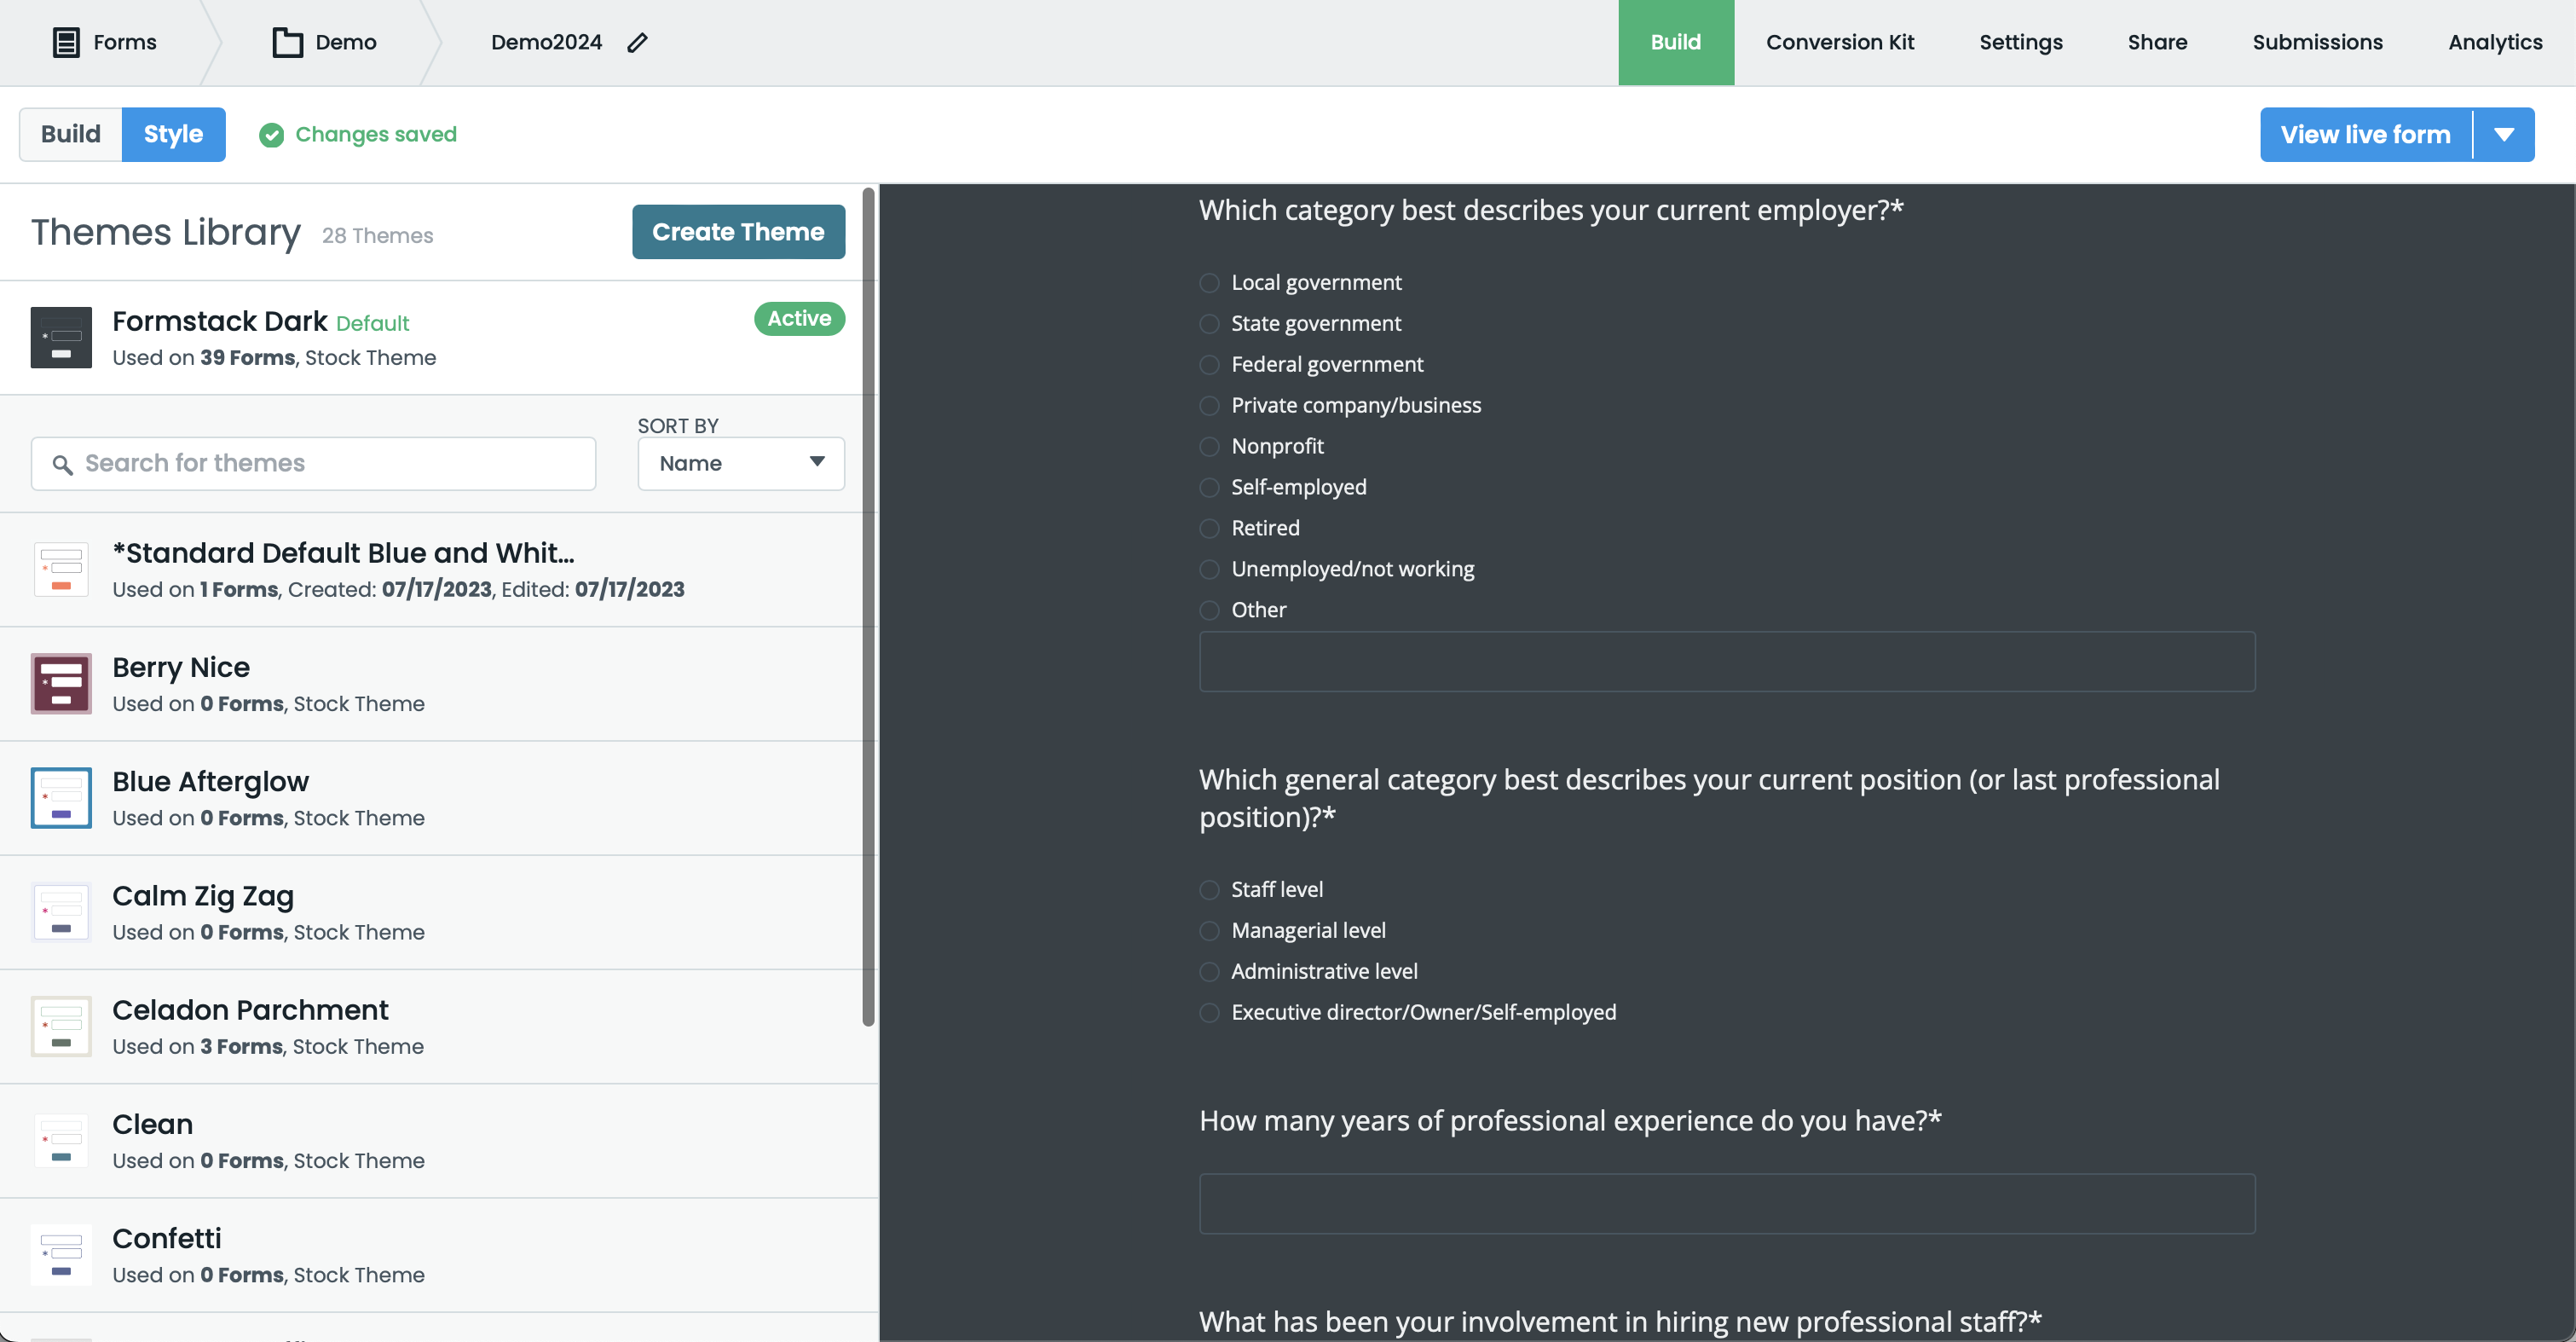This screenshot has width=2576, height=1342.
Task: Select the Federal government radio button
Action: [1209, 365]
